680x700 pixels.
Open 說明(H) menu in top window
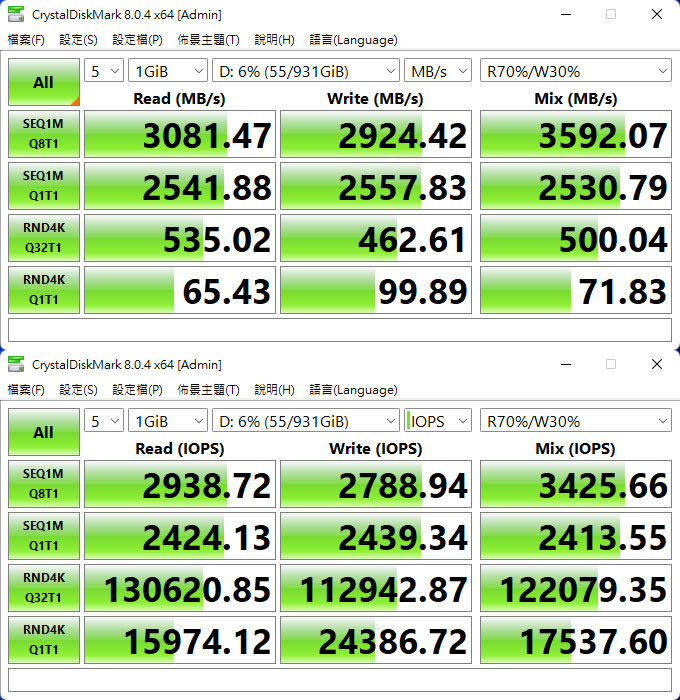(274, 40)
